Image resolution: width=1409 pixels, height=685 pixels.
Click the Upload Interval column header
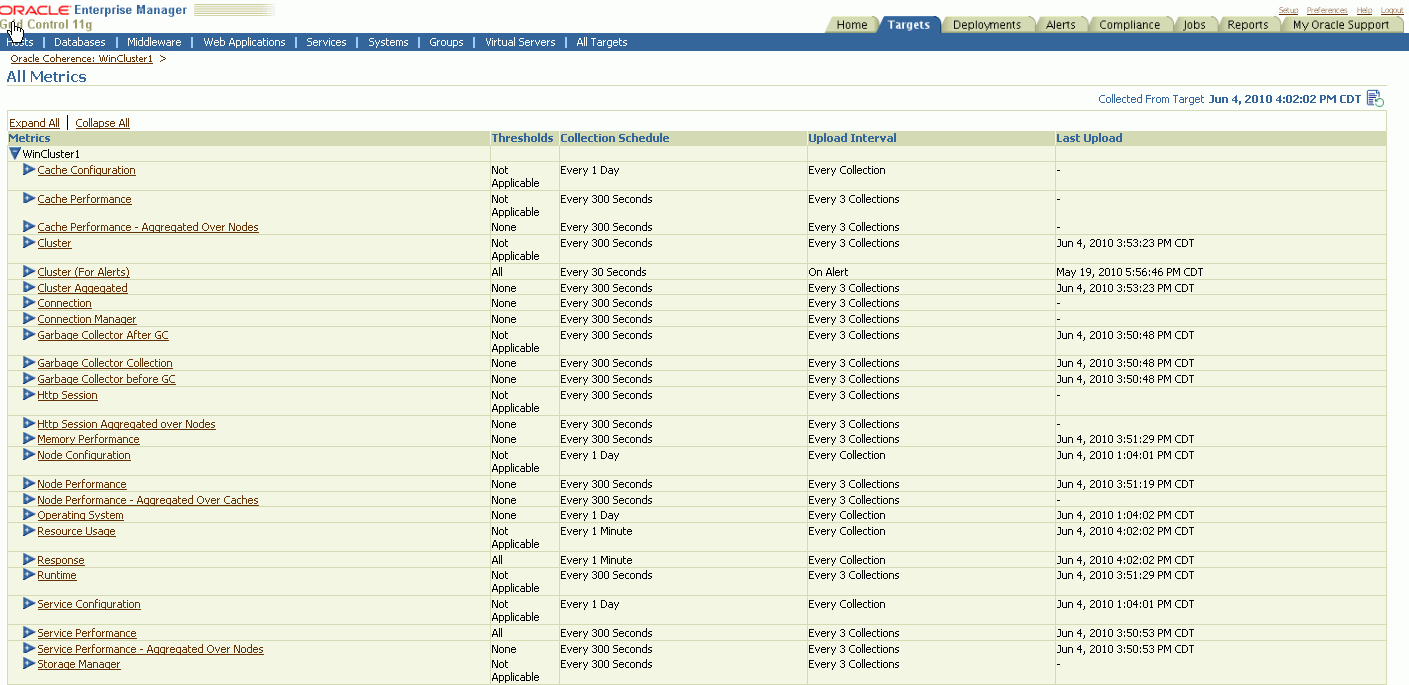[852, 138]
